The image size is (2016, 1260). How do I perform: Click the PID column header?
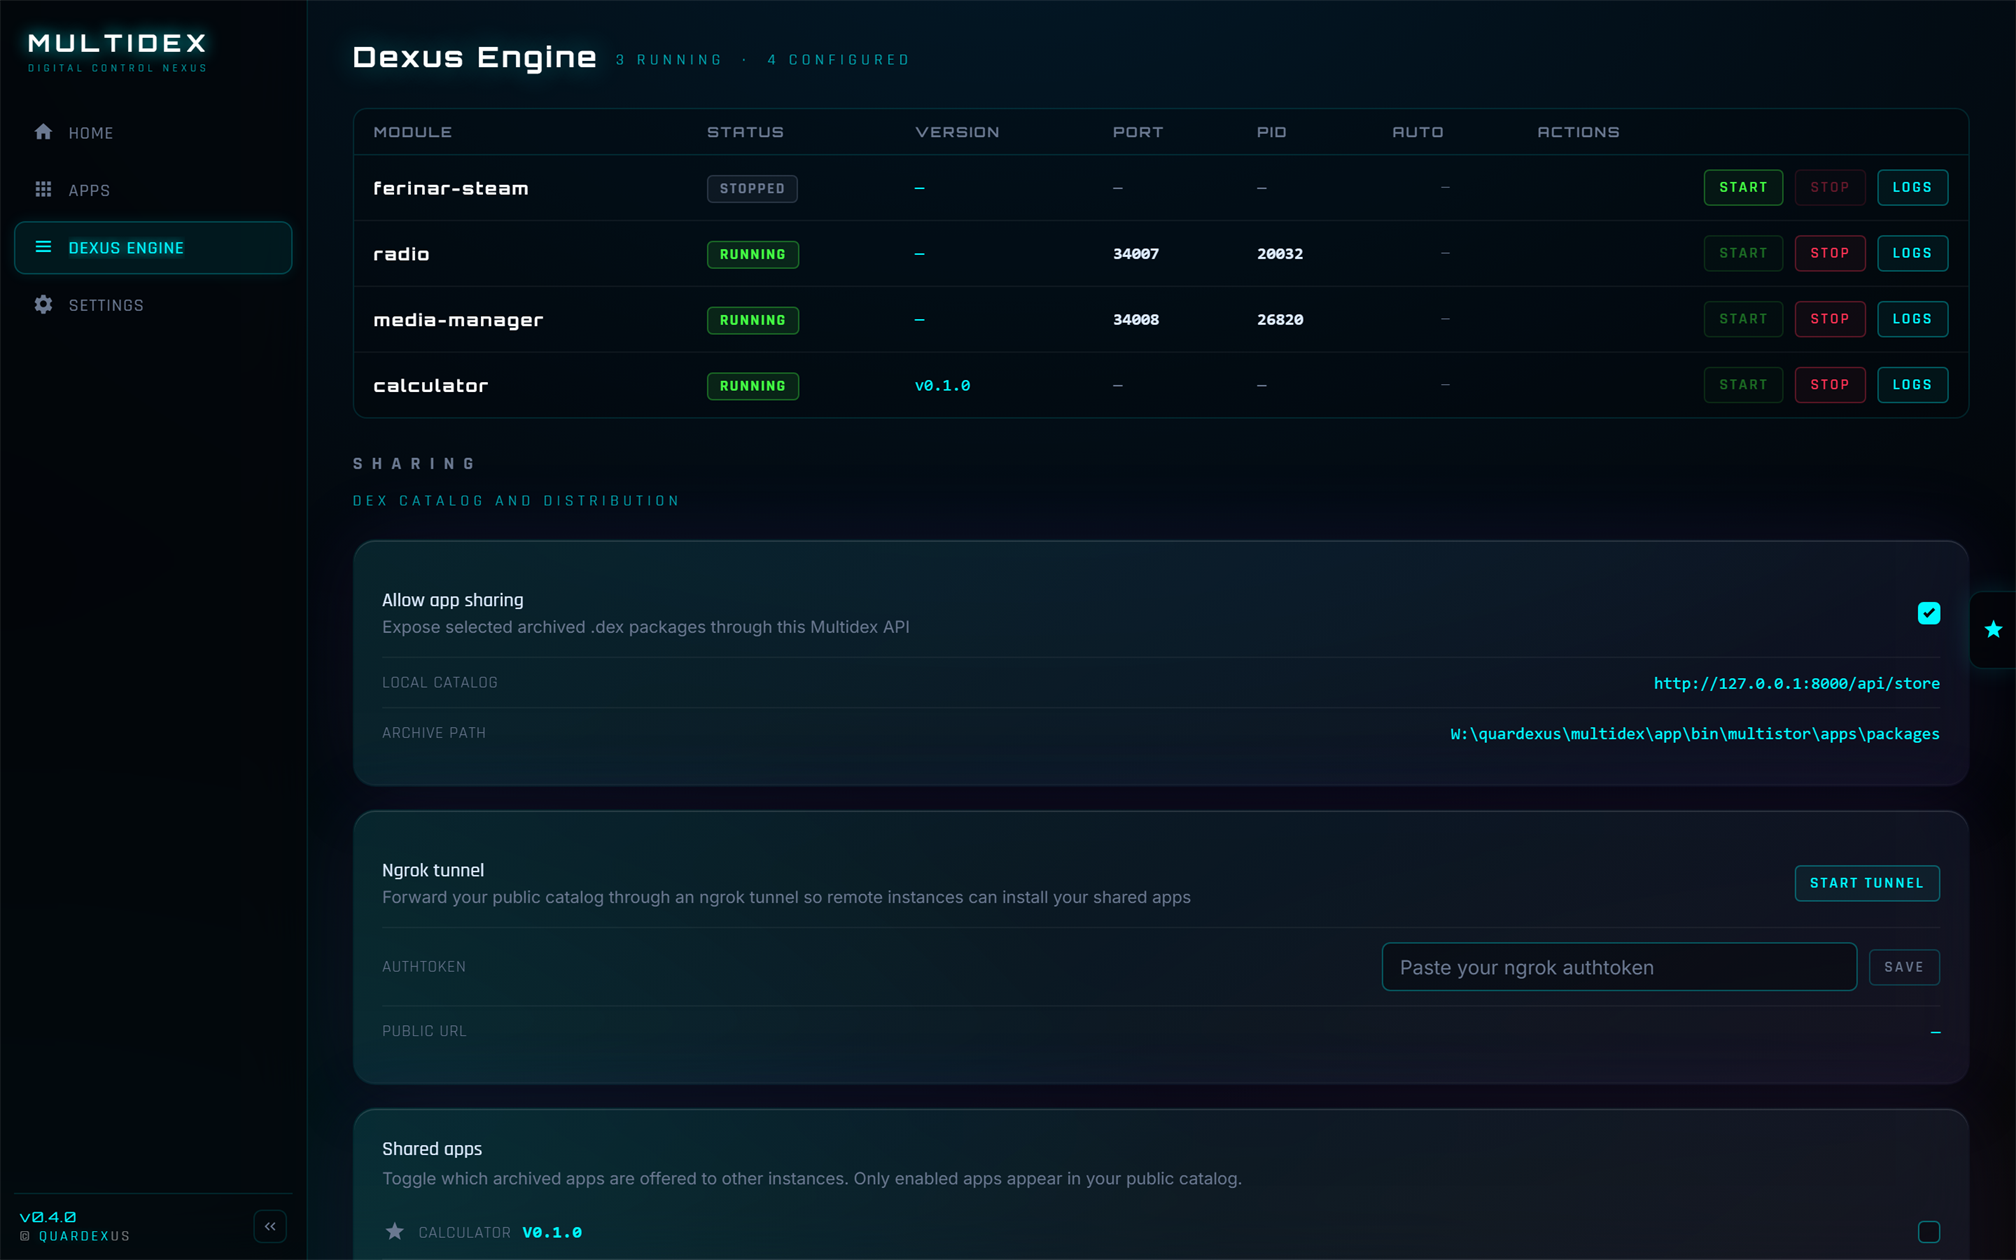pos(1271,132)
